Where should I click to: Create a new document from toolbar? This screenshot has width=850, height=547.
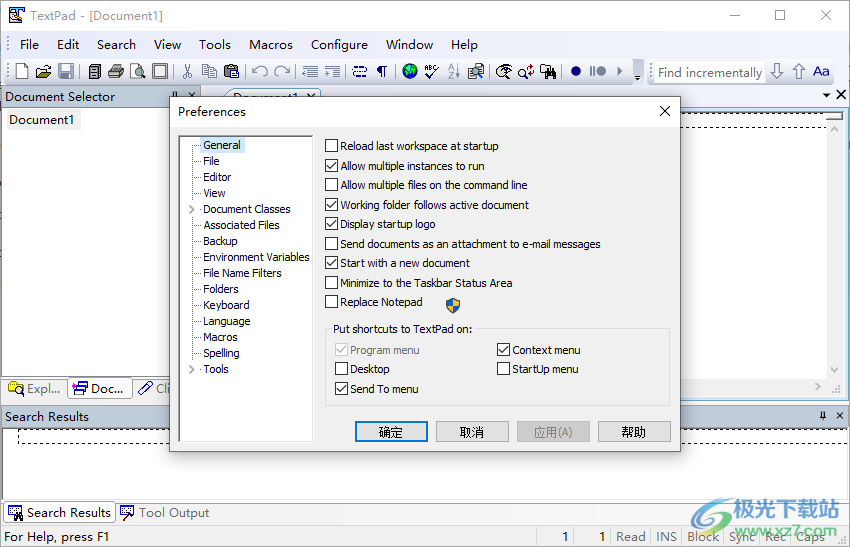point(22,71)
